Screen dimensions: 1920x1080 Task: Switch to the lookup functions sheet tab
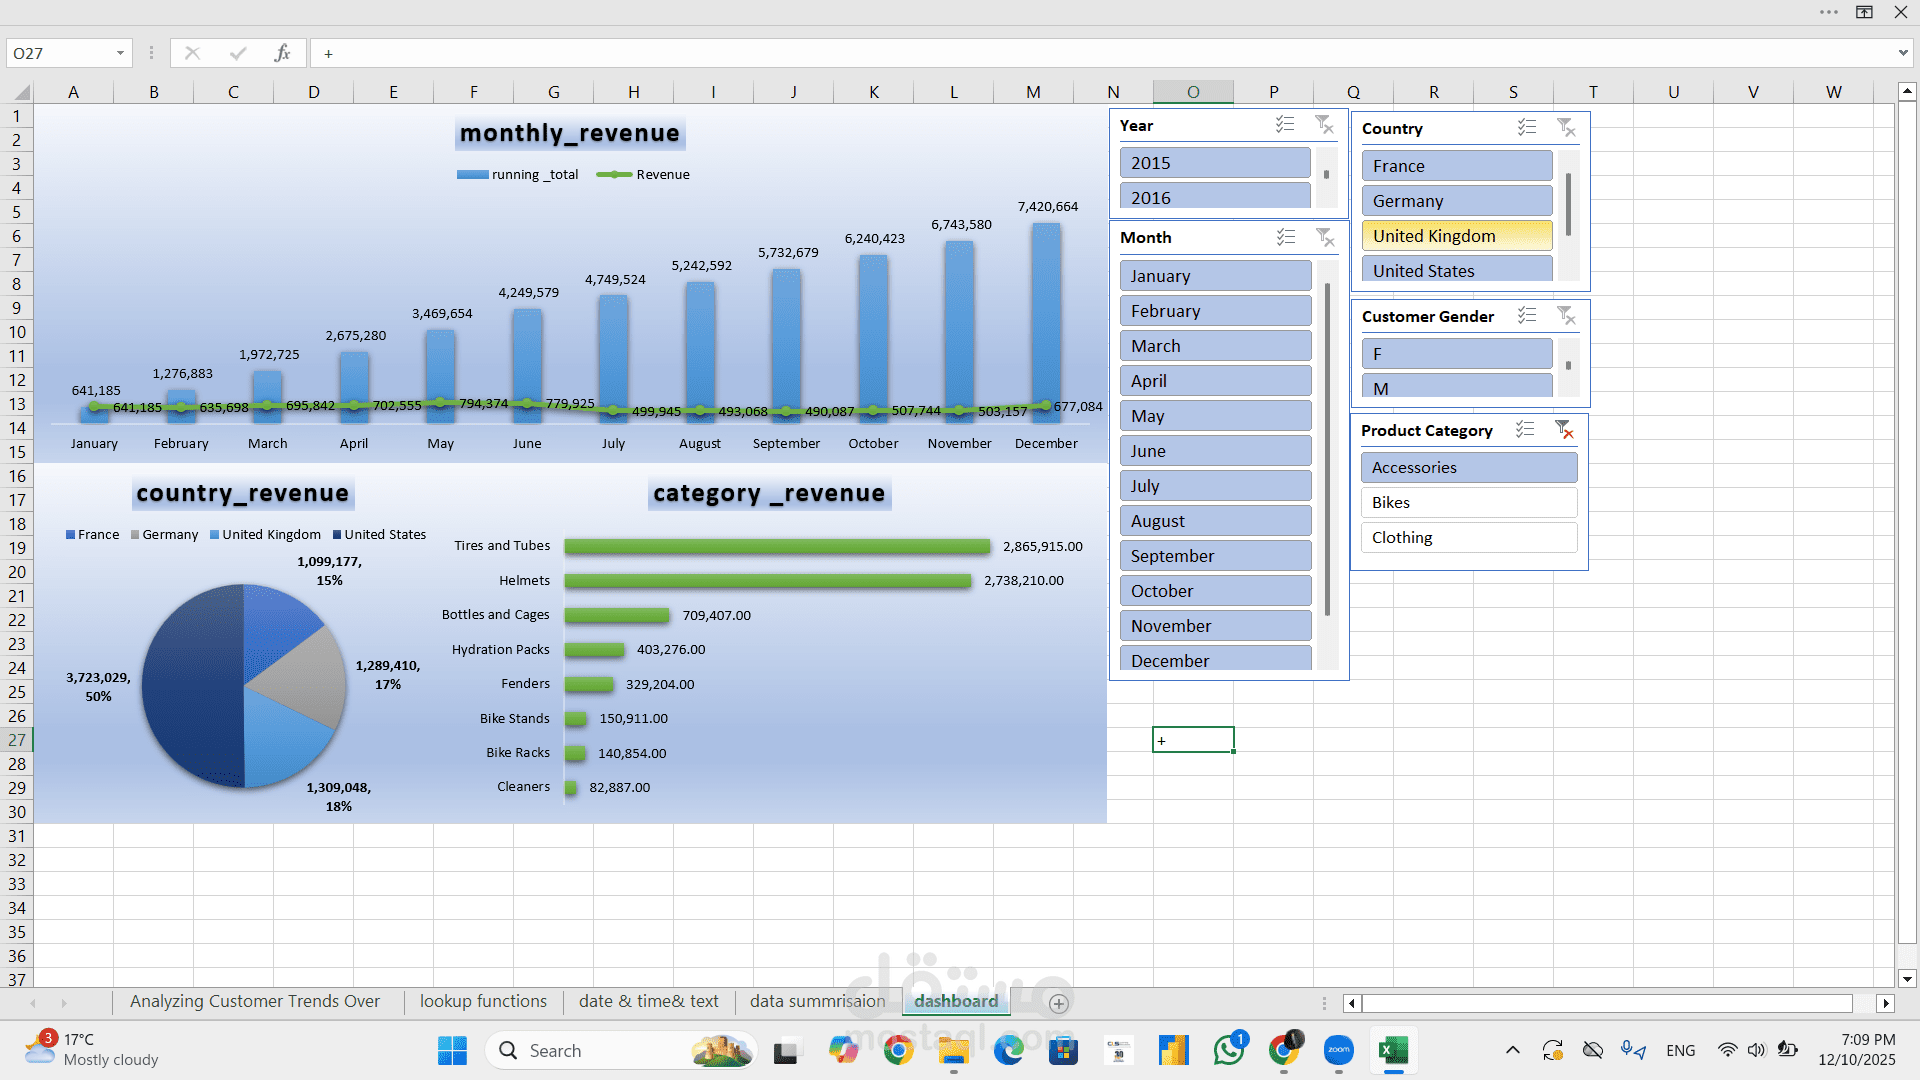tap(483, 1001)
